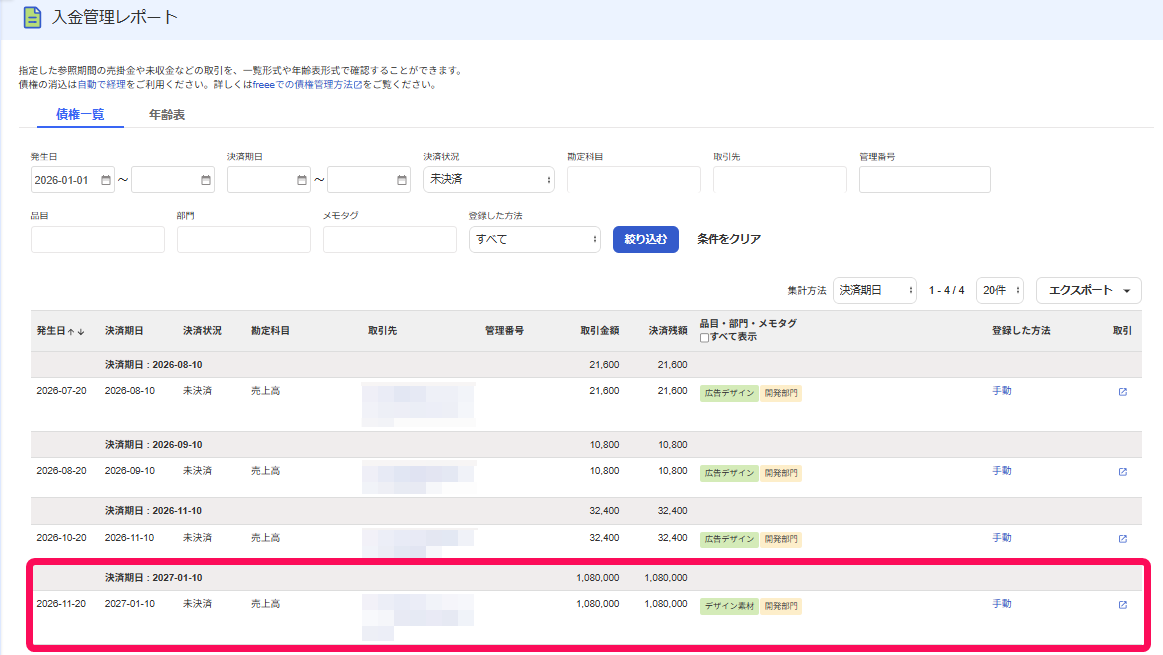The height and width of the screenshot is (655, 1163).
Task: Open freeeでの債権管理方法 help link
Action: tap(307, 85)
